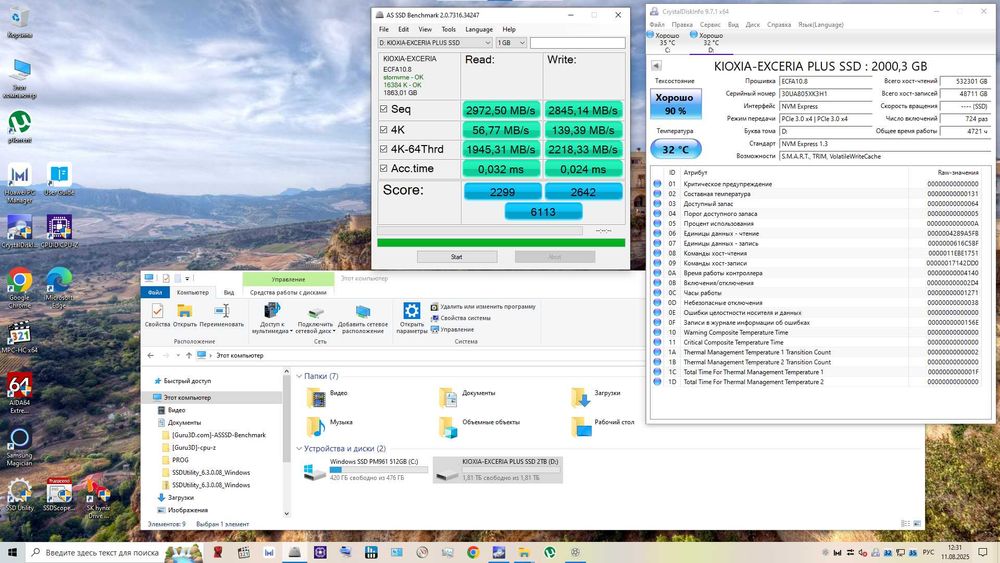Open the 1 GB test size dropdown
This screenshot has width=1000, height=563.
[511, 43]
